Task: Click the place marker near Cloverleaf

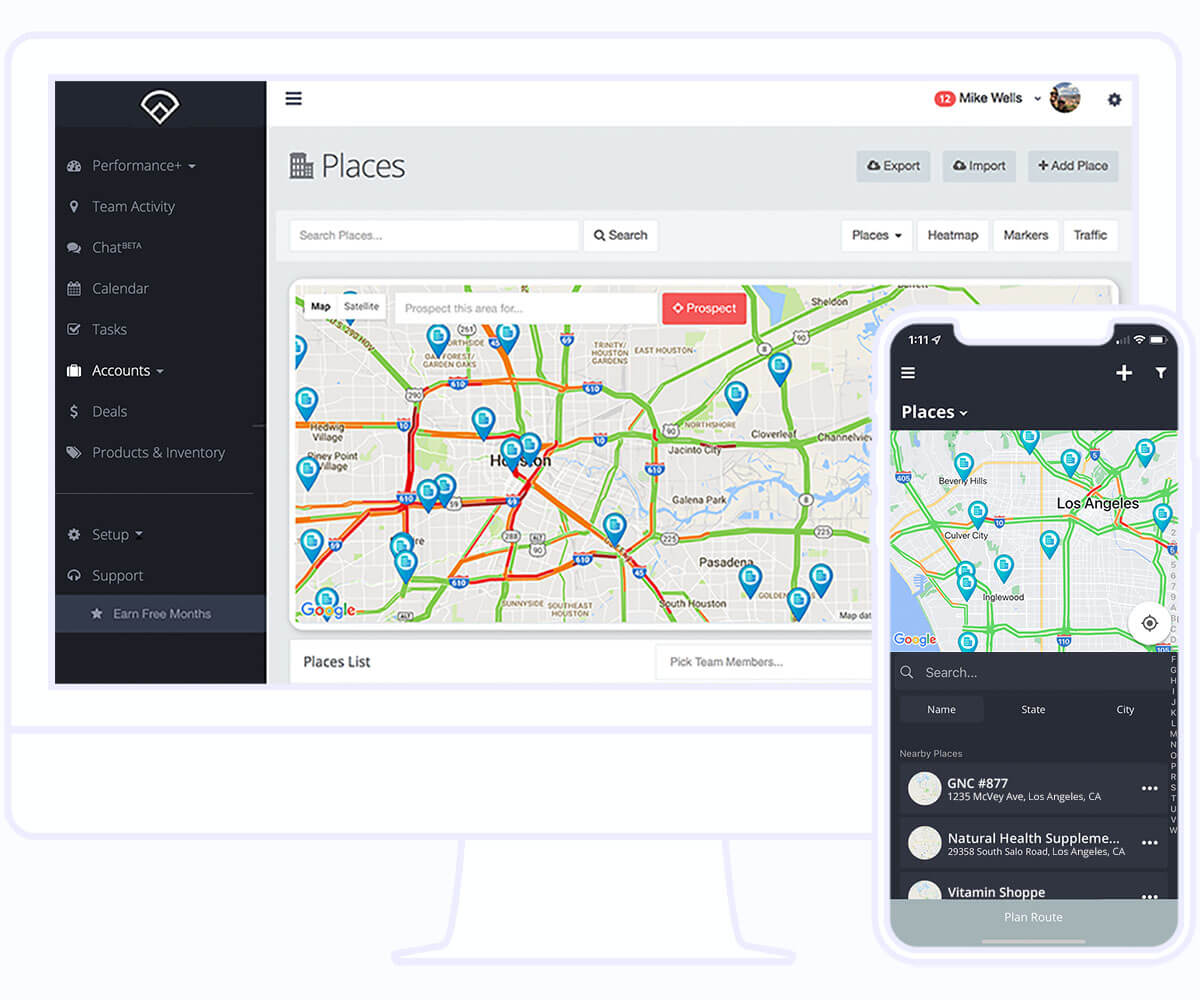Action: click(735, 397)
